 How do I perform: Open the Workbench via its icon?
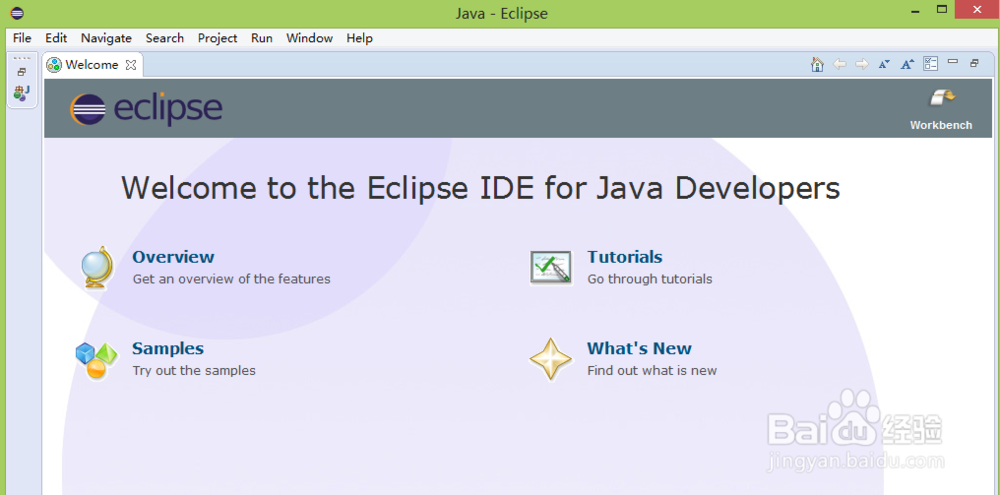click(x=941, y=98)
